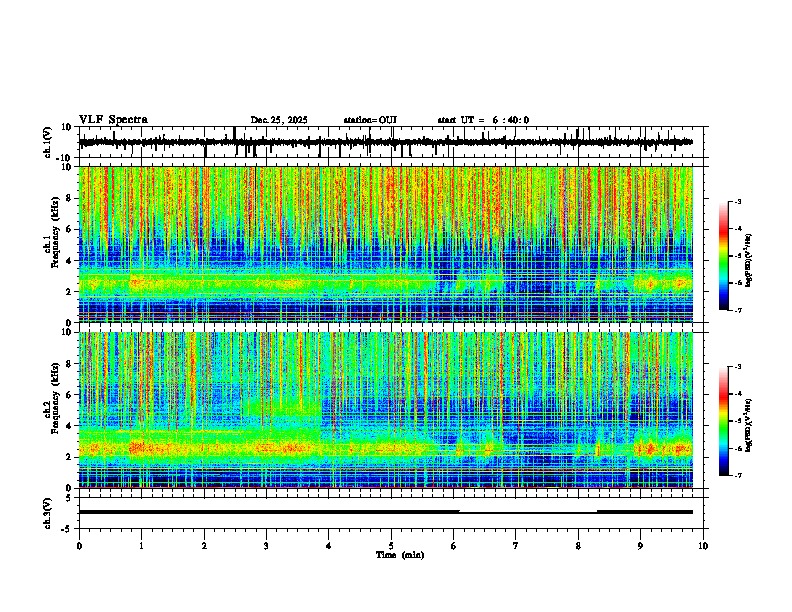Click the ch.1 spectrogram color bar

pyautogui.click(x=724, y=256)
